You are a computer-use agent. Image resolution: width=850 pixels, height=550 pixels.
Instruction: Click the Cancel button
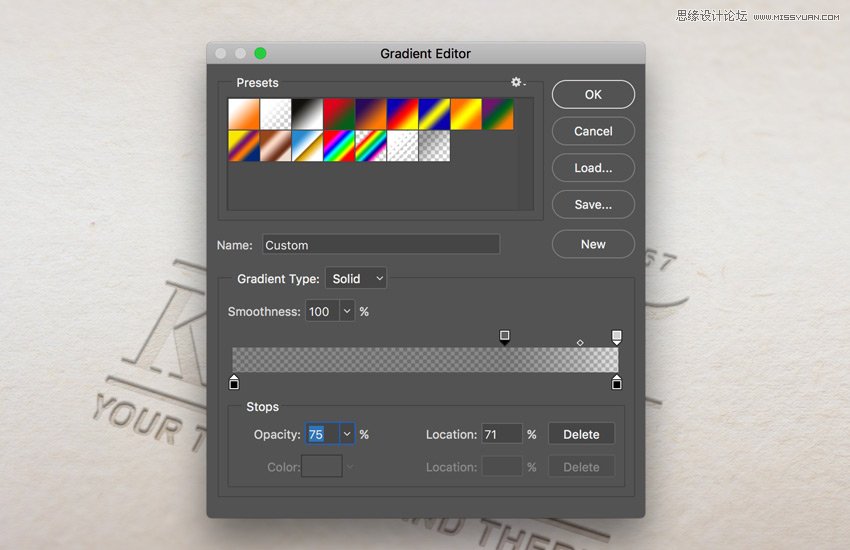pyautogui.click(x=593, y=131)
